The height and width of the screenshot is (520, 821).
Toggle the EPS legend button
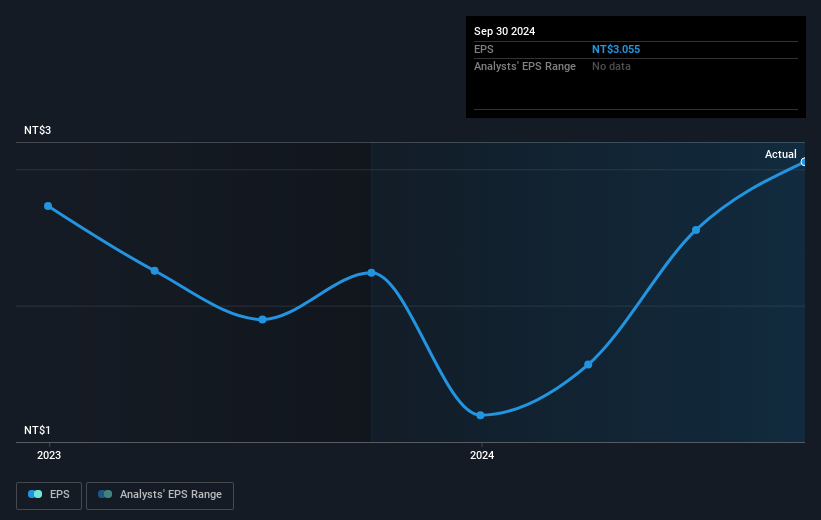tap(49, 495)
